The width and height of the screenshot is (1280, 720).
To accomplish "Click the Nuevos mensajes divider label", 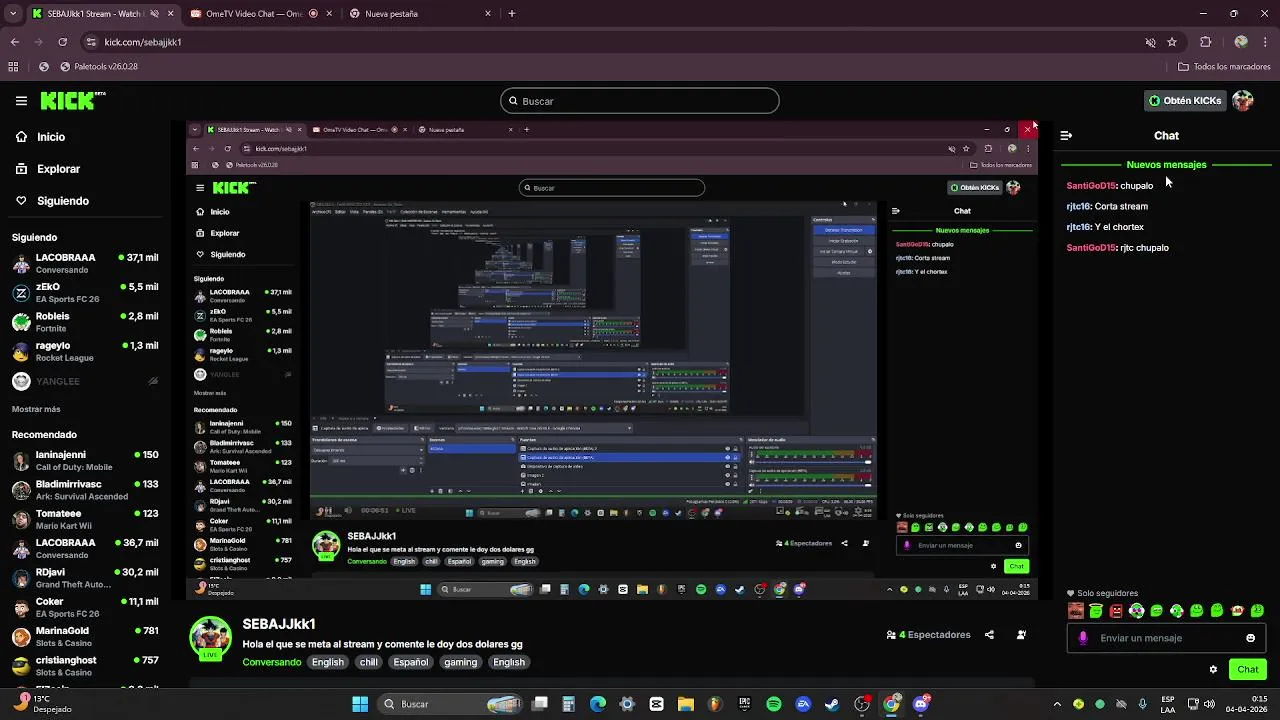I will [x=1166, y=164].
